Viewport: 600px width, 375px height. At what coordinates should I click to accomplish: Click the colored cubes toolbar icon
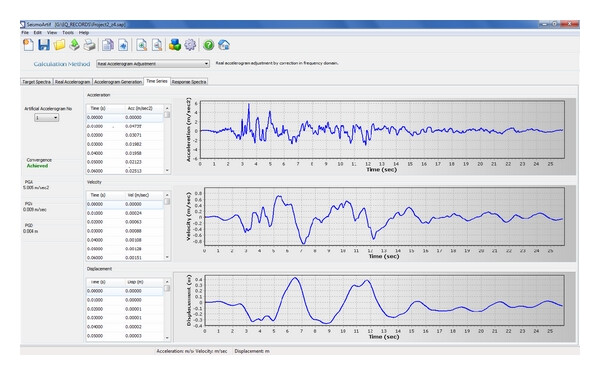[x=175, y=45]
